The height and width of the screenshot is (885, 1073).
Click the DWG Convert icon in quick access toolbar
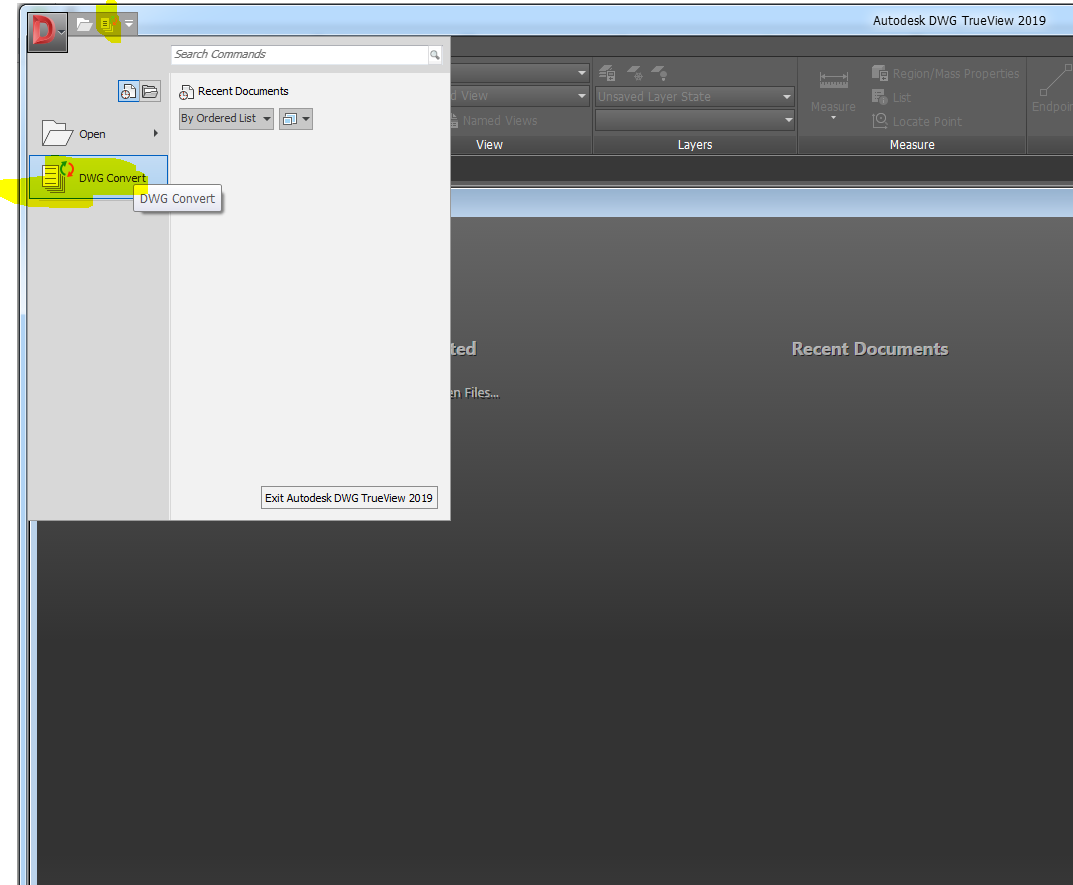107,25
